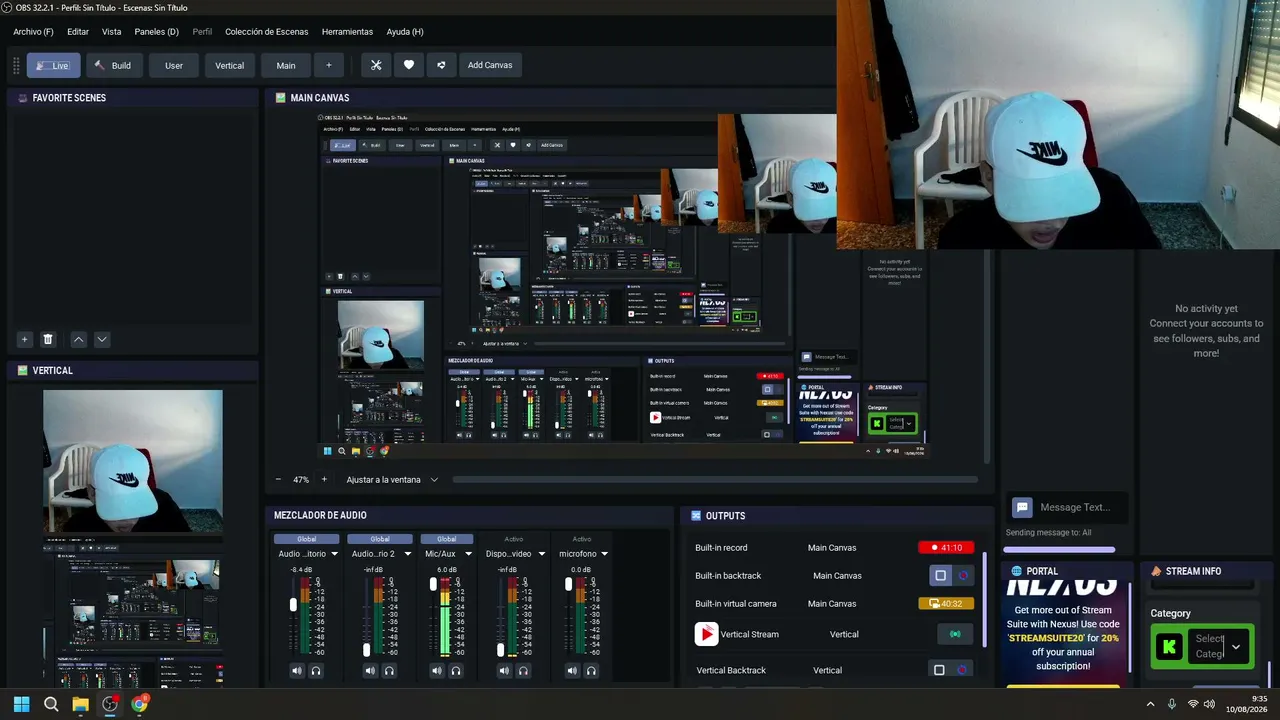Image resolution: width=1280 pixels, height=720 pixels.
Task: Open Windows Start menu
Action: [x=21, y=704]
